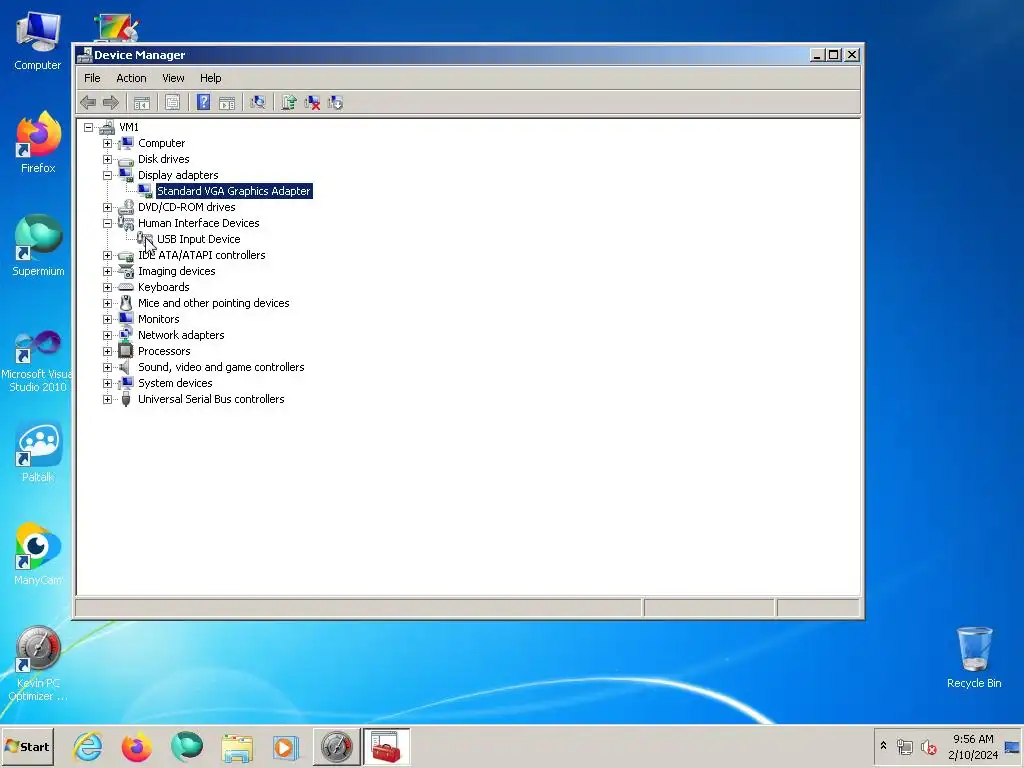Expand the Keyboards category
1024x768 pixels.
tap(107, 287)
